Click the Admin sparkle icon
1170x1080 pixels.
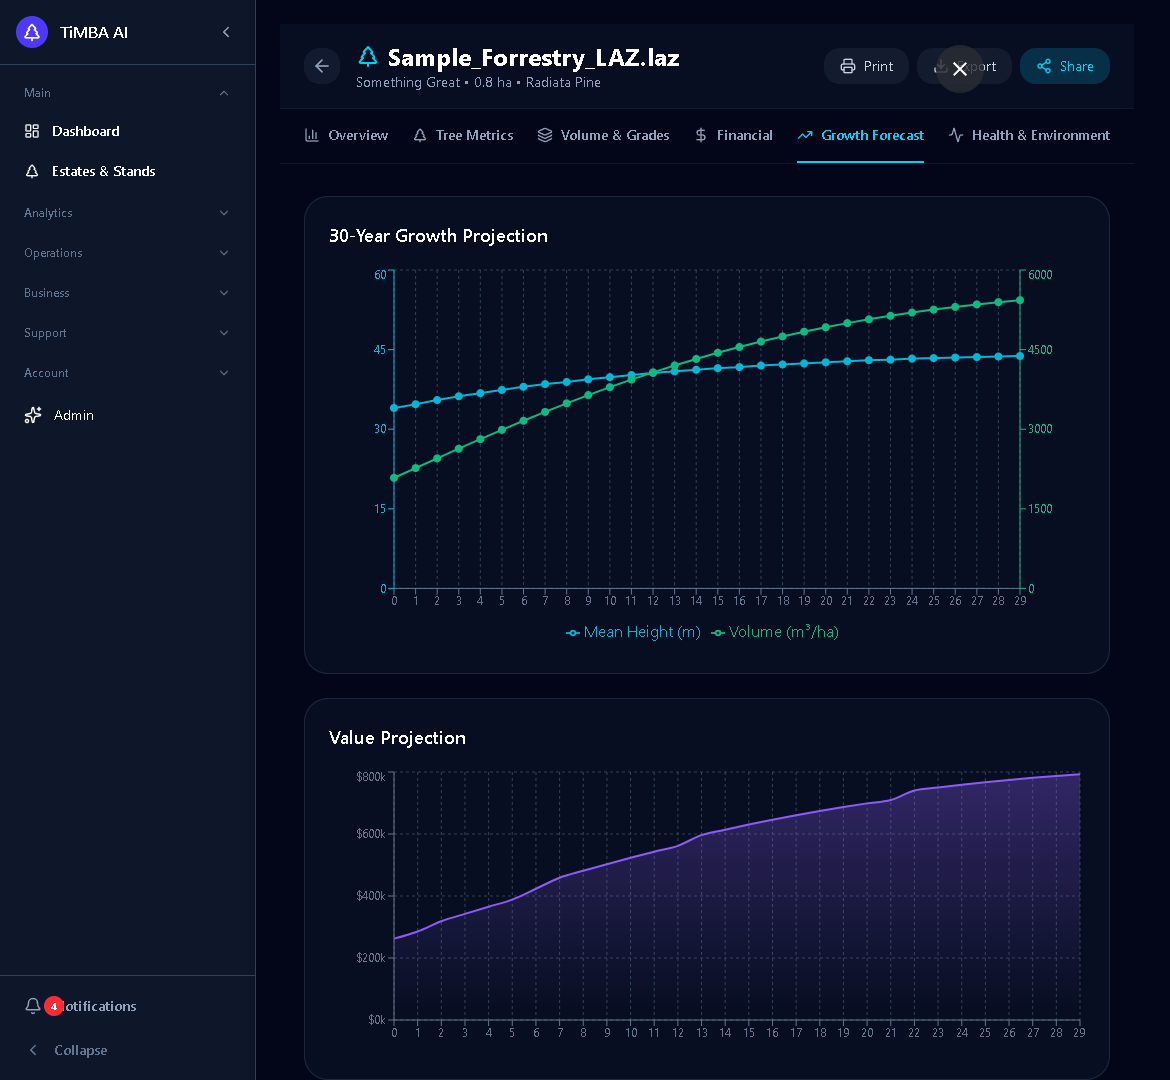[x=33, y=415]
